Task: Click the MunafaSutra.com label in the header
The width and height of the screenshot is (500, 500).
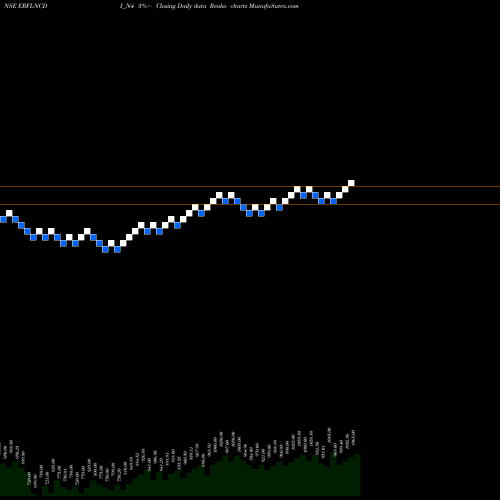Action: (x=274, y=6)
